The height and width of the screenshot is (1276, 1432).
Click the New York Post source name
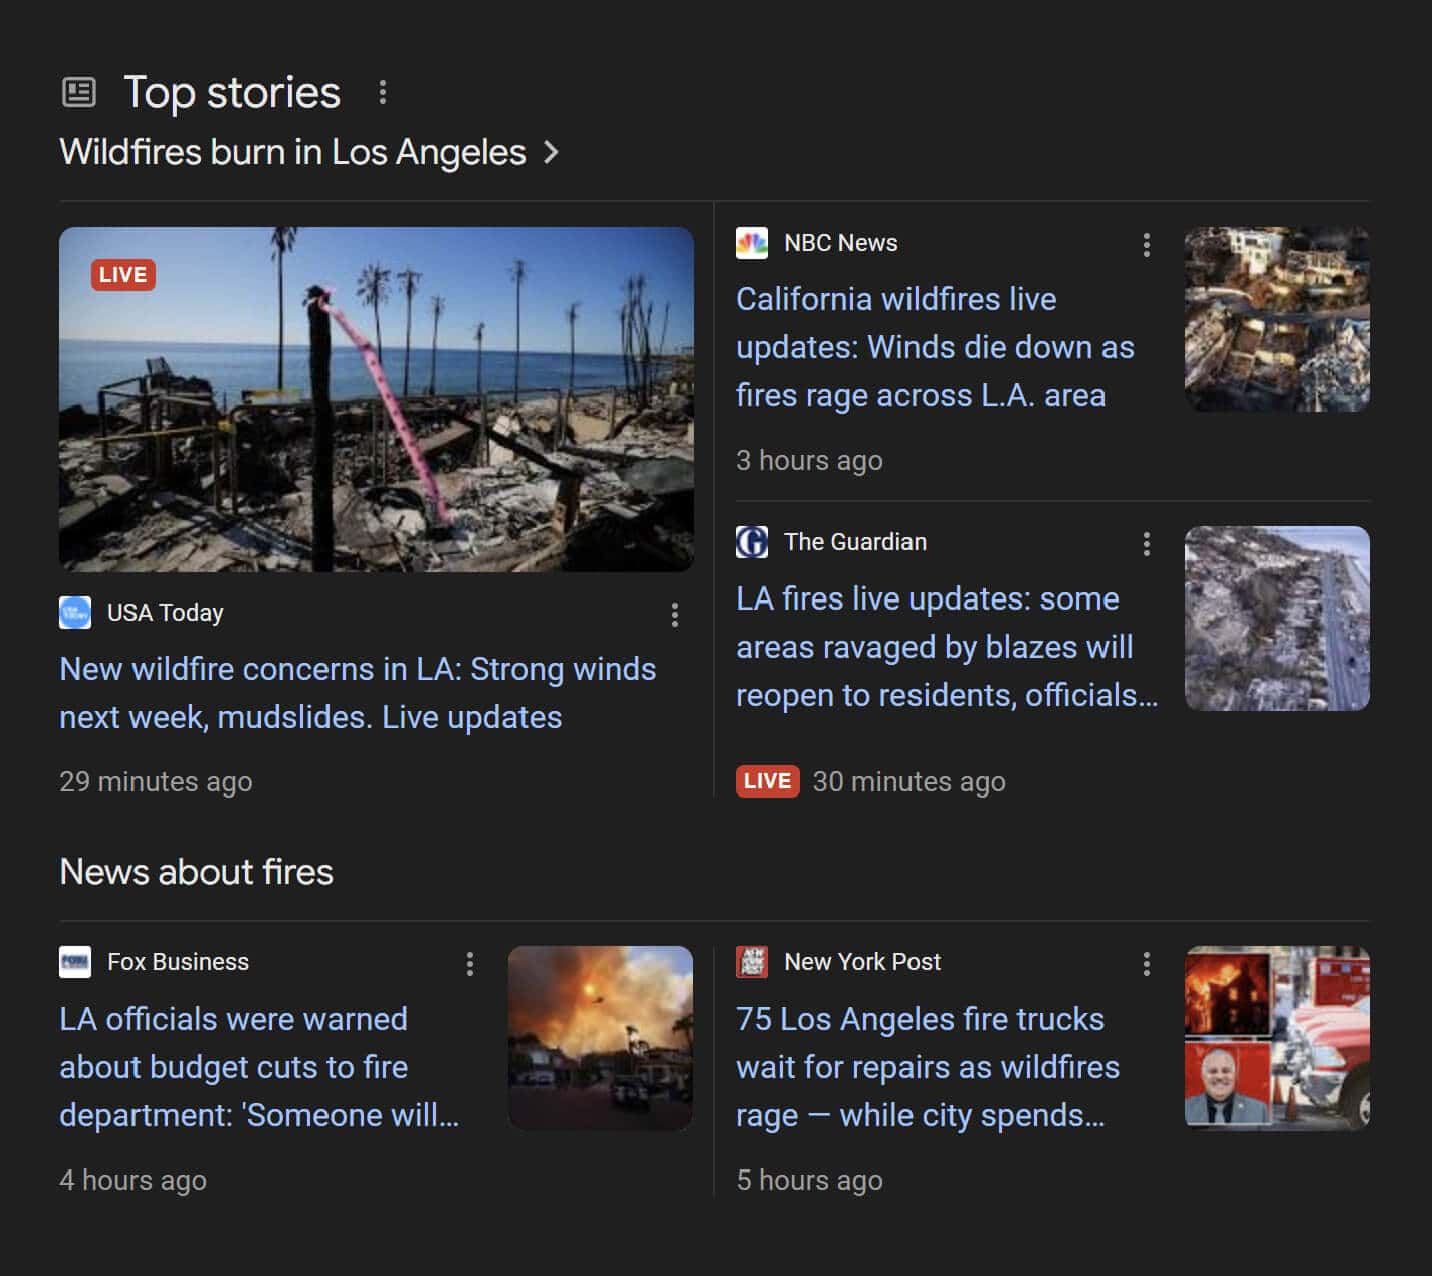[x=862, y=962]
